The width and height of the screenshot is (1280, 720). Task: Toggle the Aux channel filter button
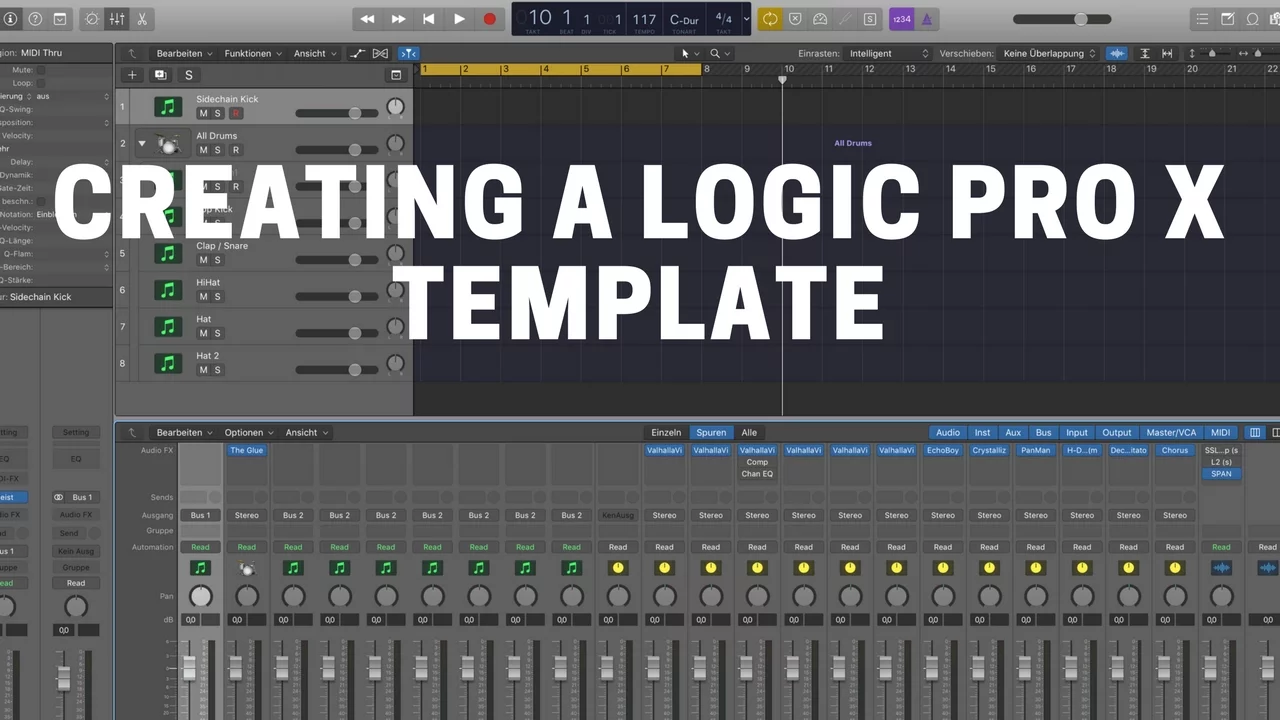1013,432
